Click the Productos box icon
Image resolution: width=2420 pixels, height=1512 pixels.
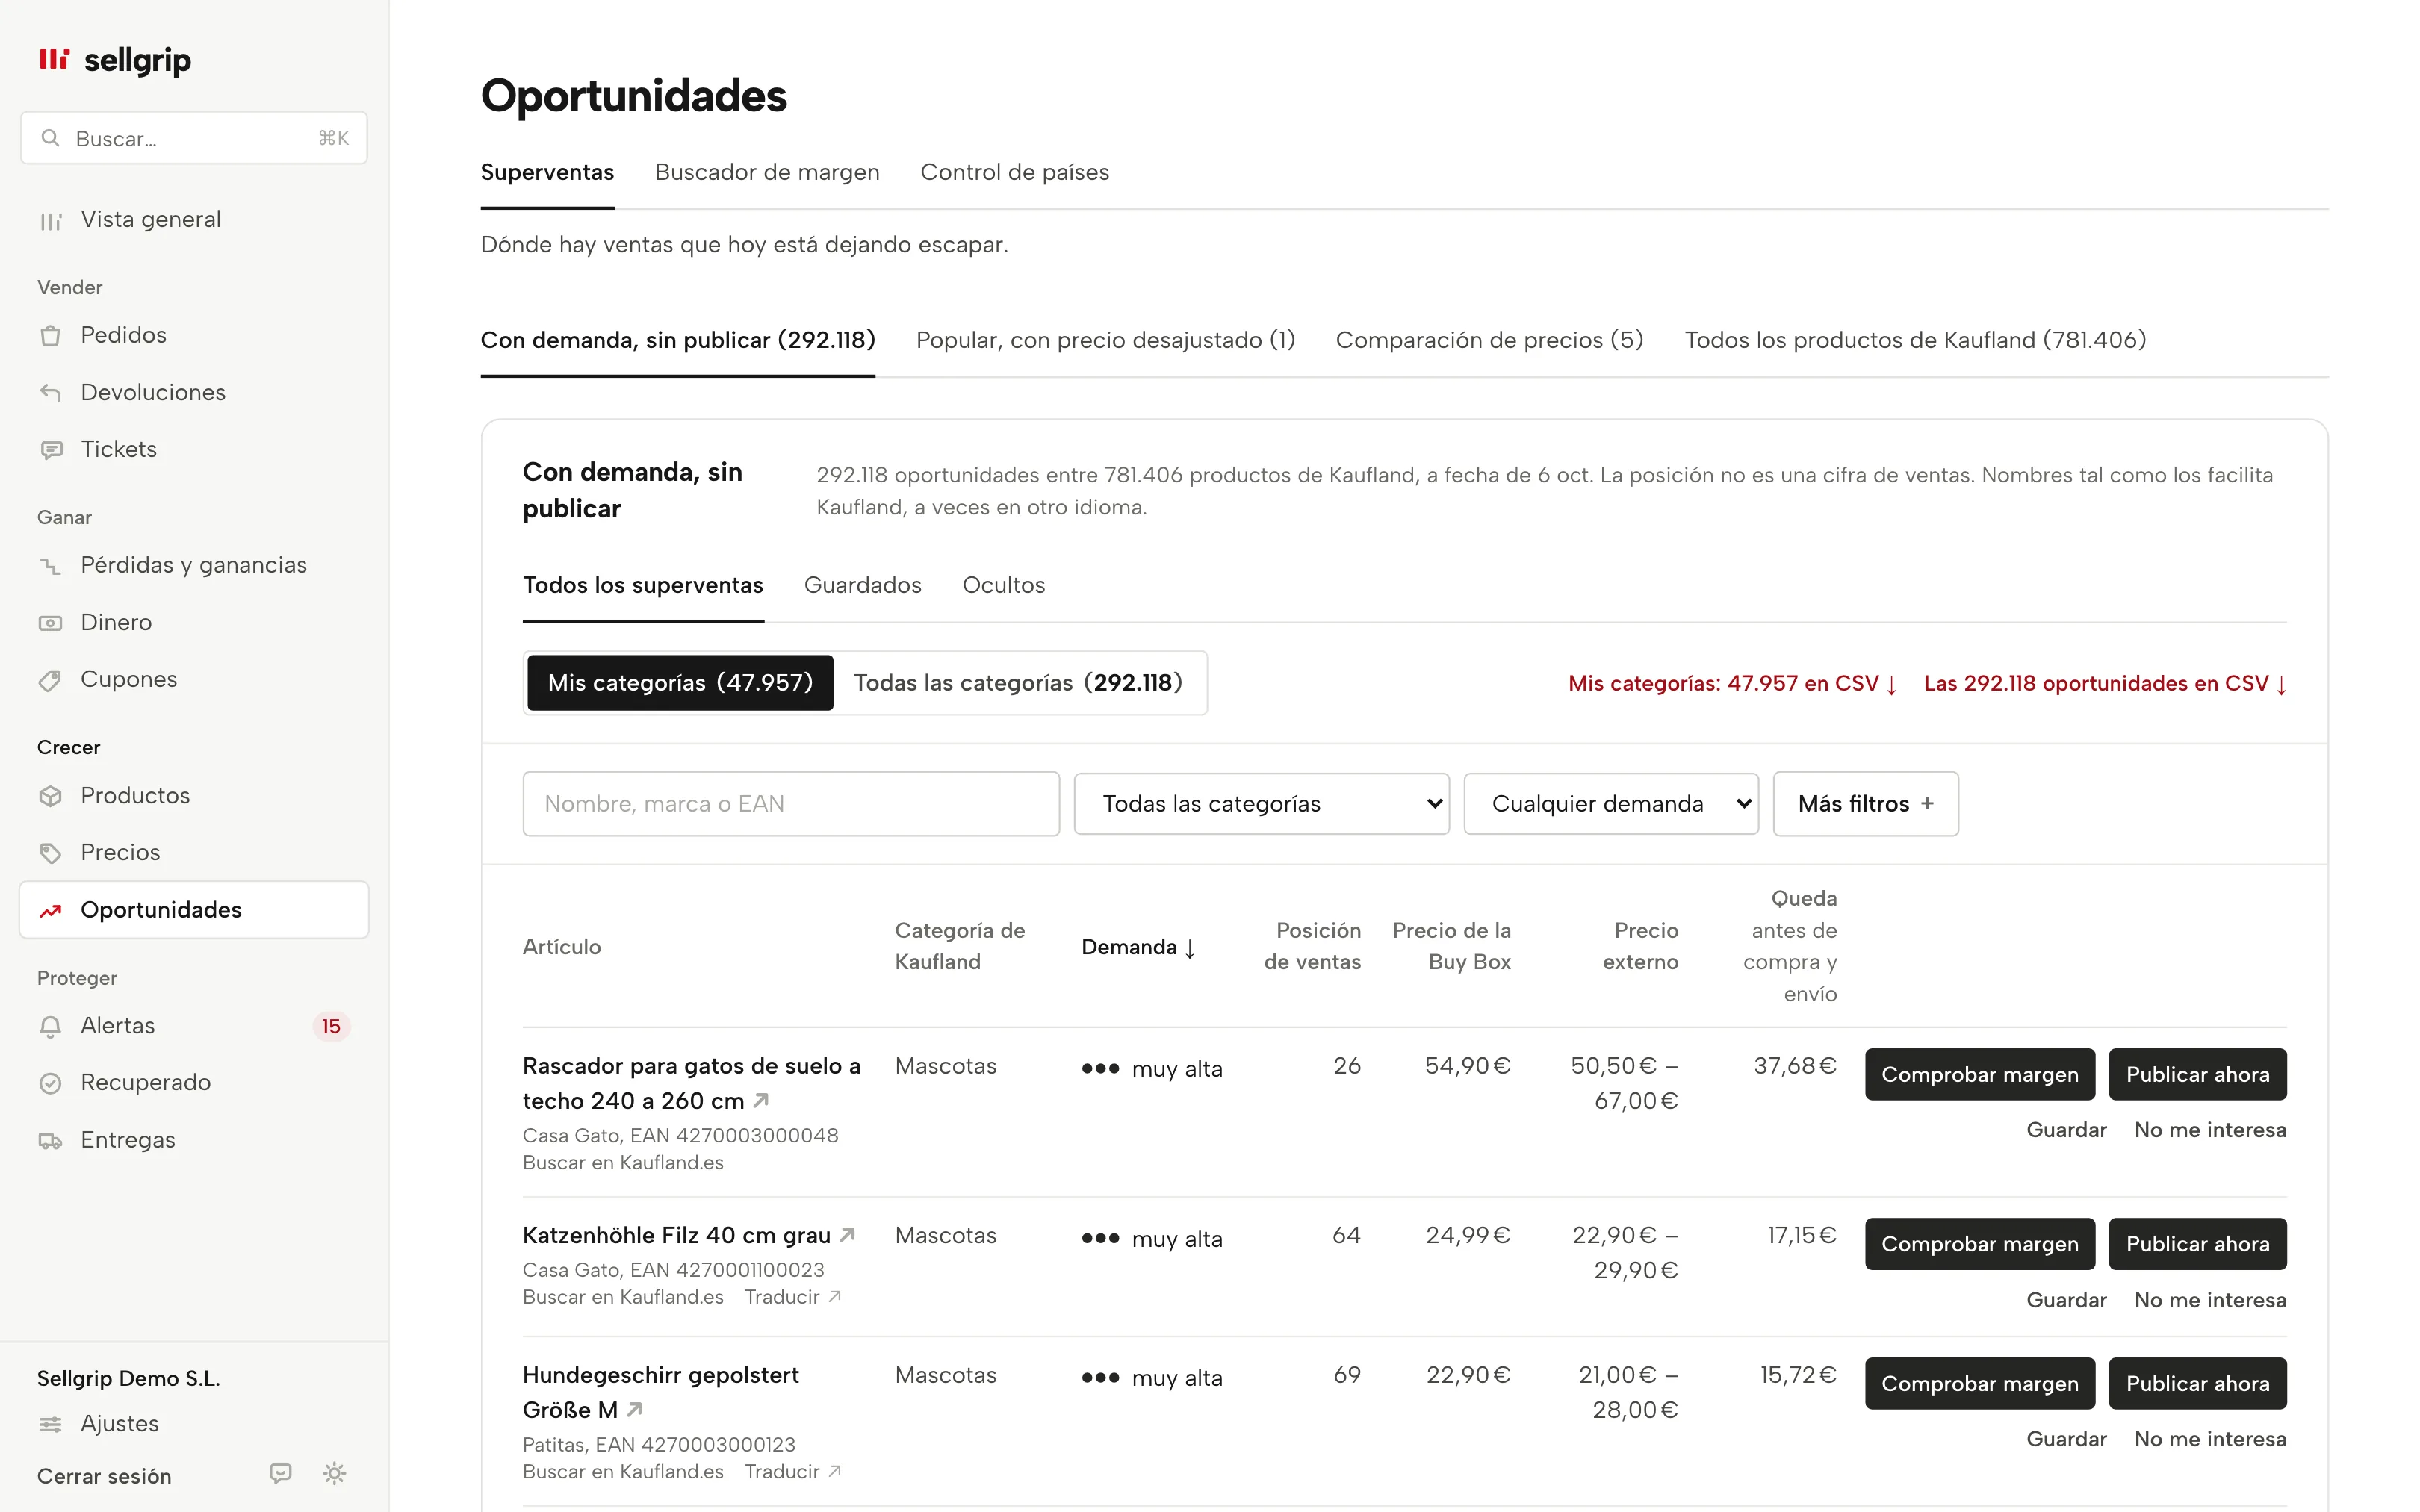pyautogui.click(x=50, y=796)
